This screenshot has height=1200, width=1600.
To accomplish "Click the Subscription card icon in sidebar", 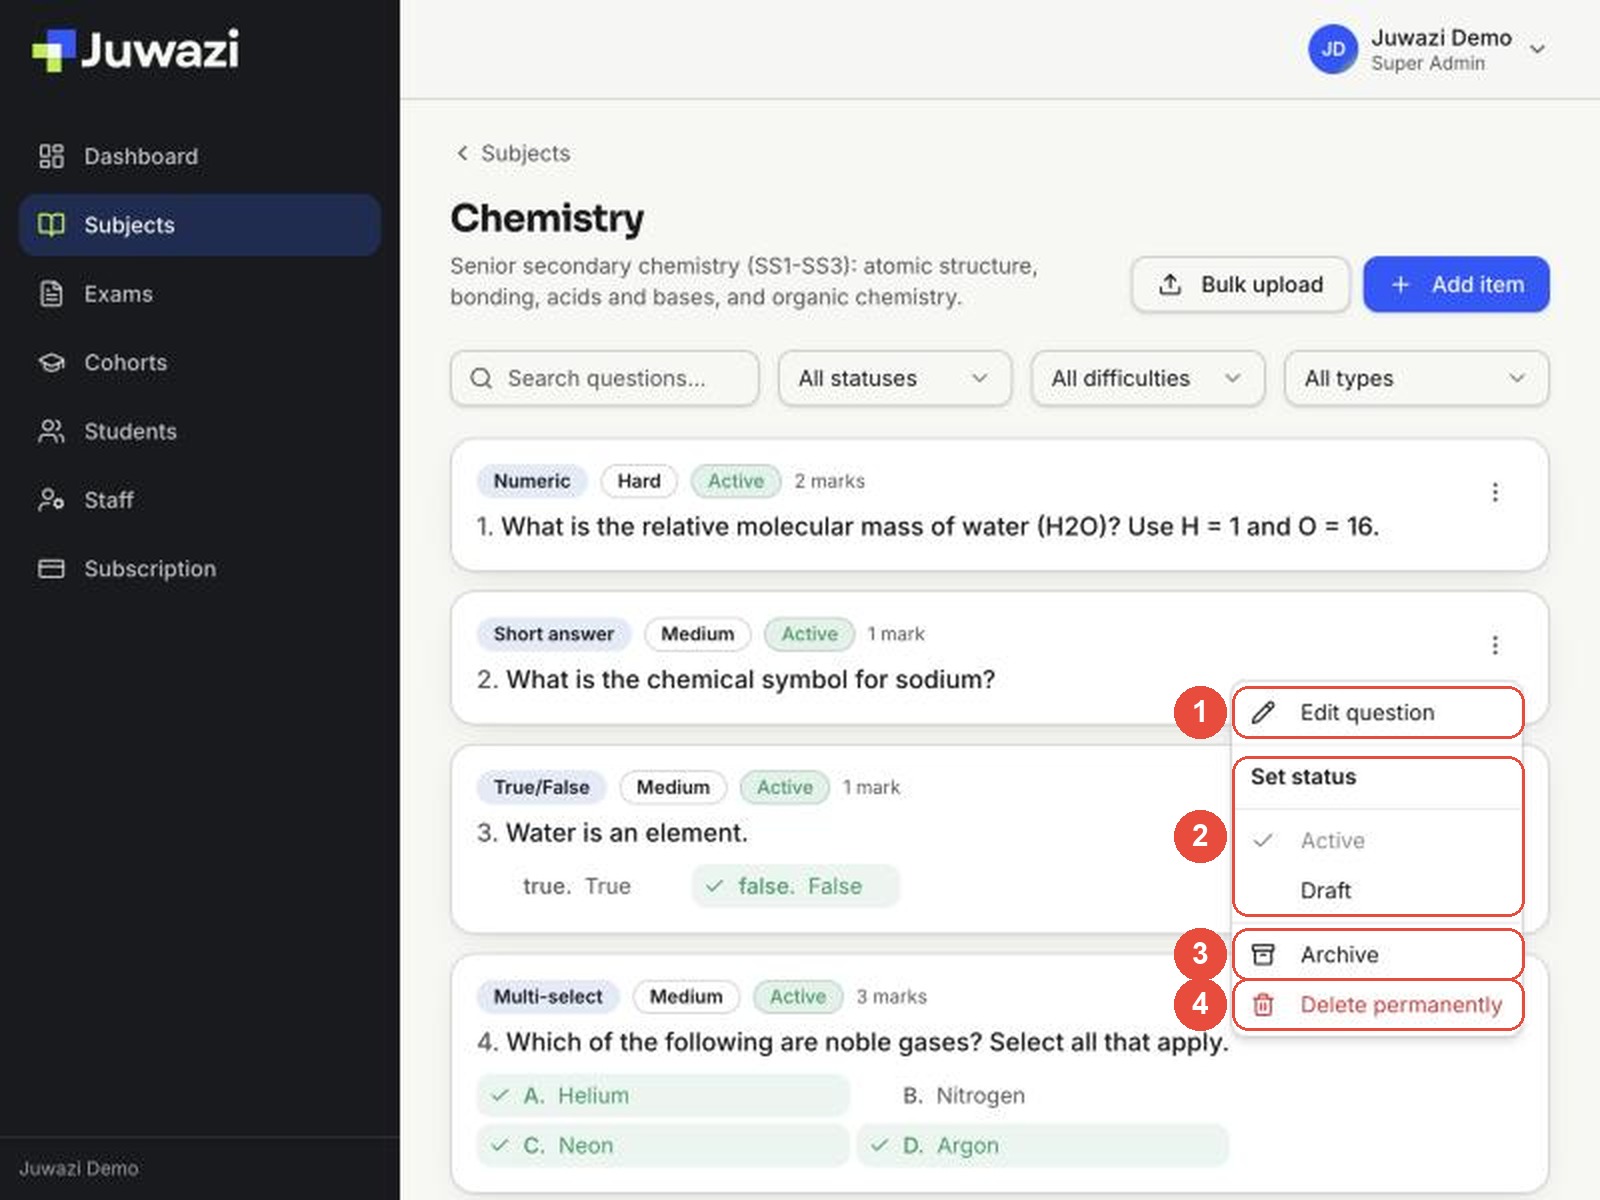I will [51, 569].
